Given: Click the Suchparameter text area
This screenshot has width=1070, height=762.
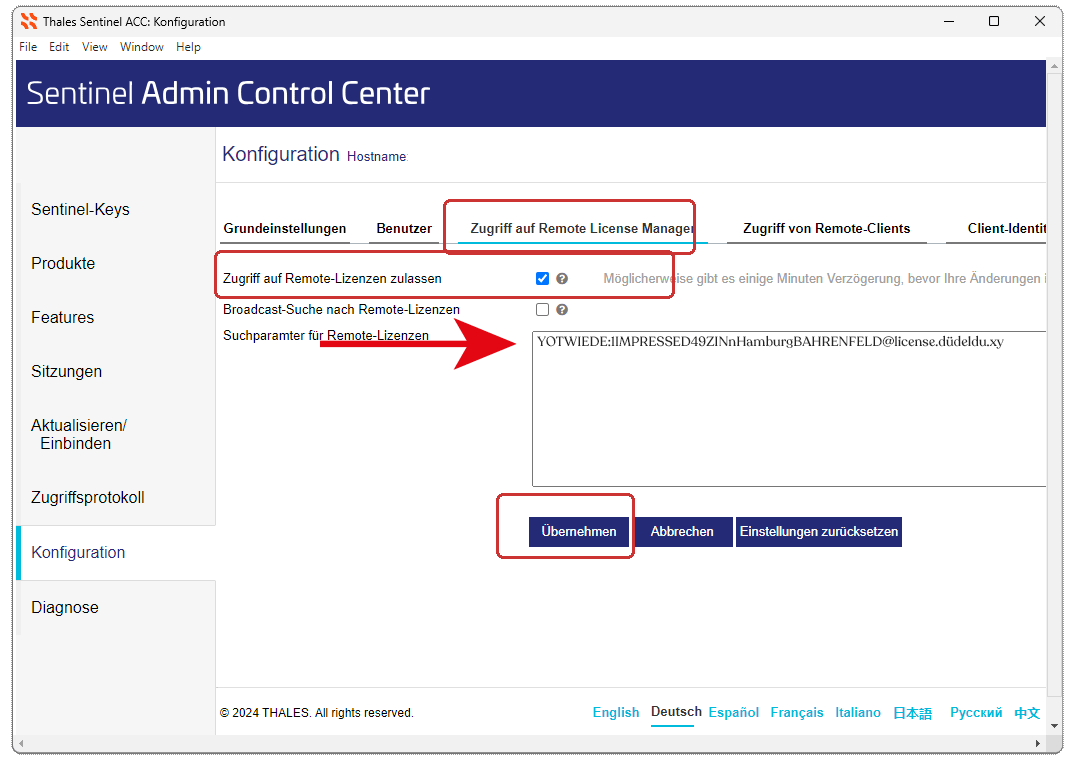Looking at the screenshot, I should tap(788, 420).
